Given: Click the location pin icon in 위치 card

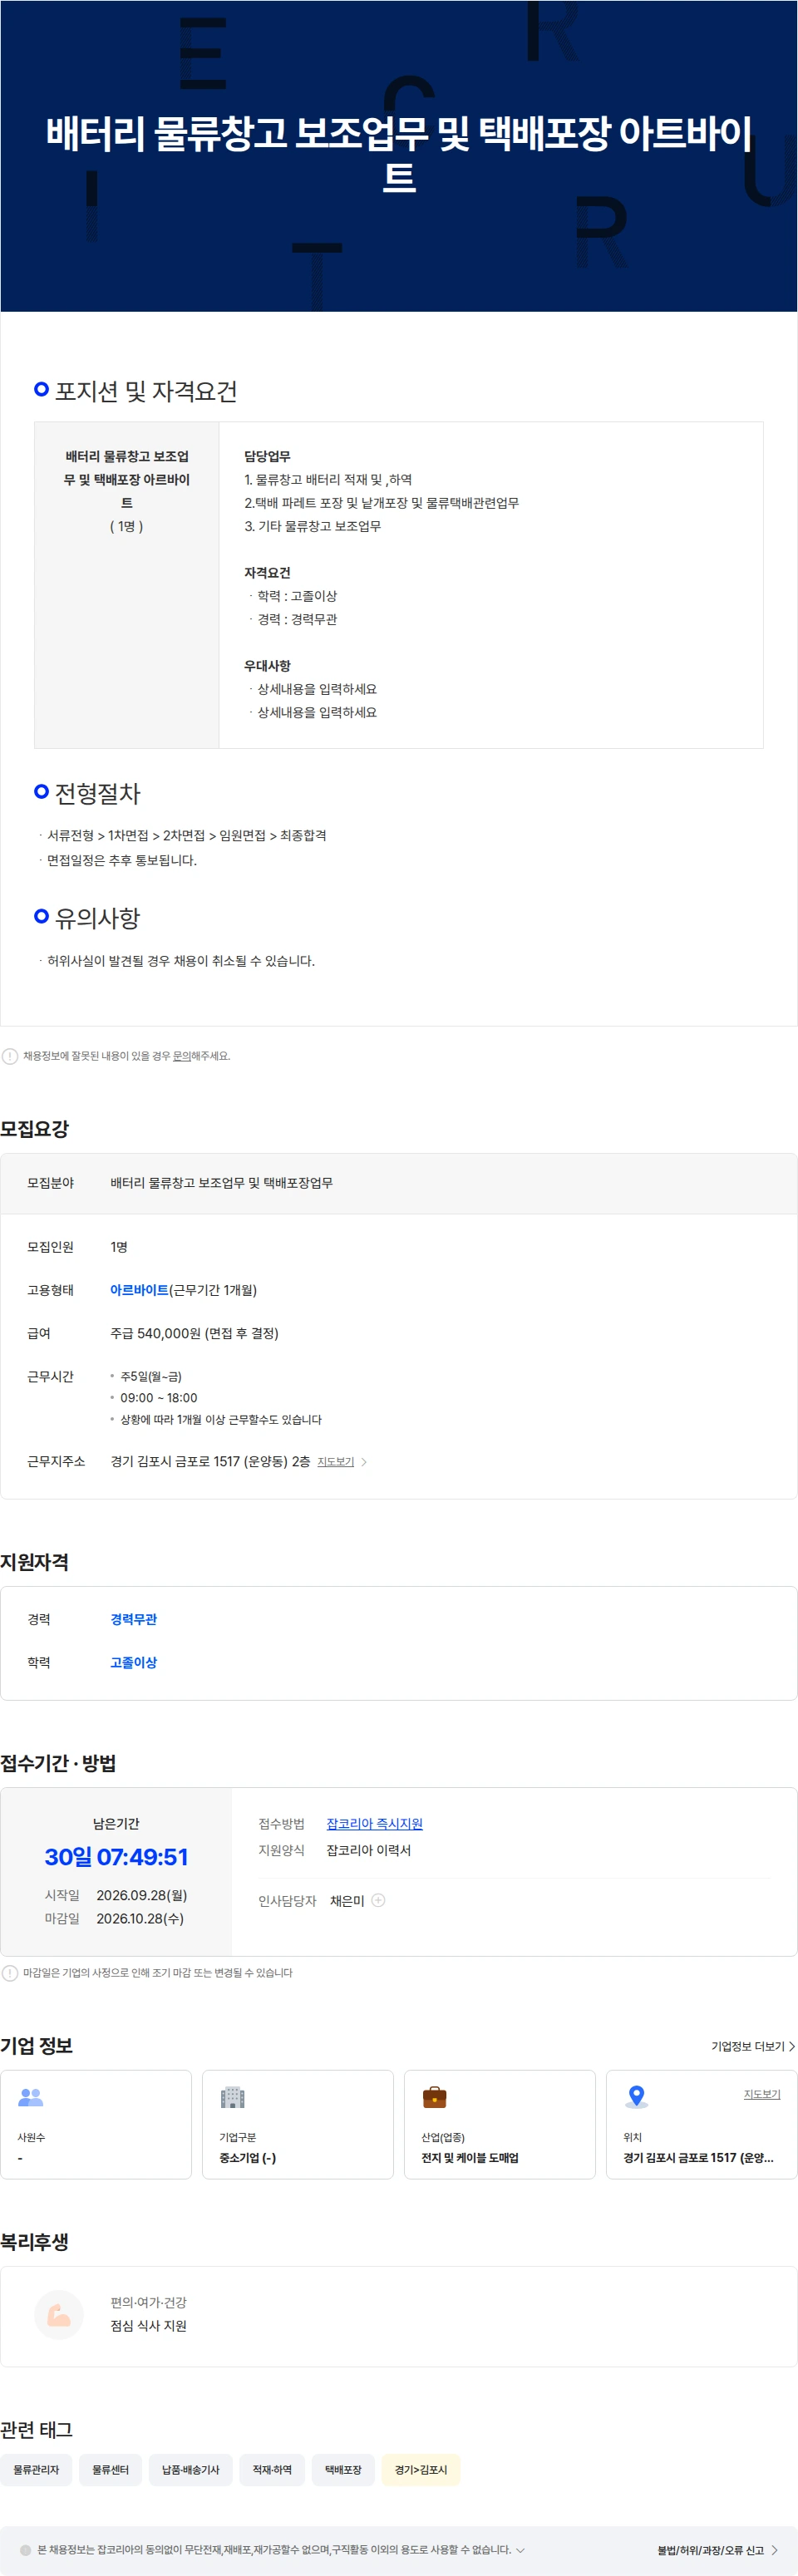Looking at the screenshot, I should [636, 2096].
